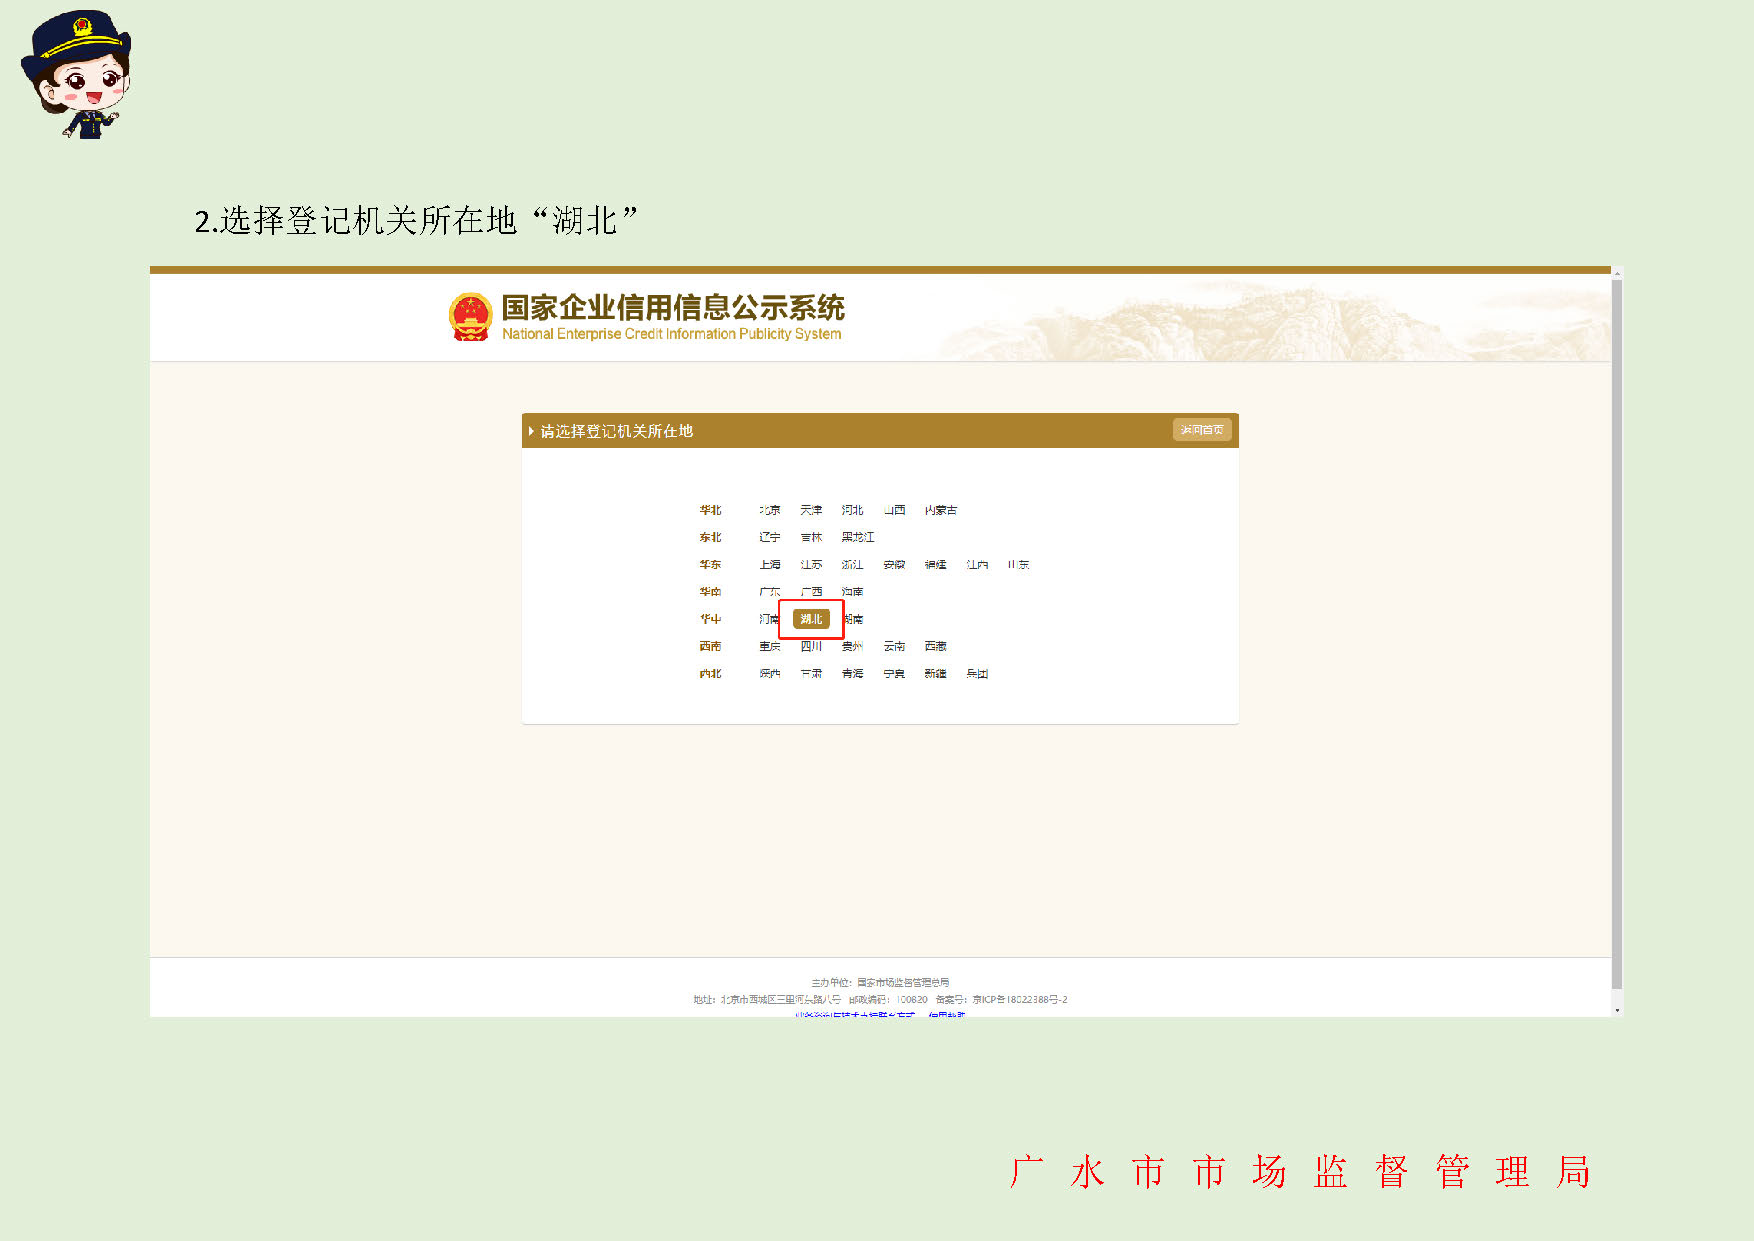Click the 返回首页 button in panel header
This screenshot has width=1754, height=1241.
click(x=1201, y=430)
